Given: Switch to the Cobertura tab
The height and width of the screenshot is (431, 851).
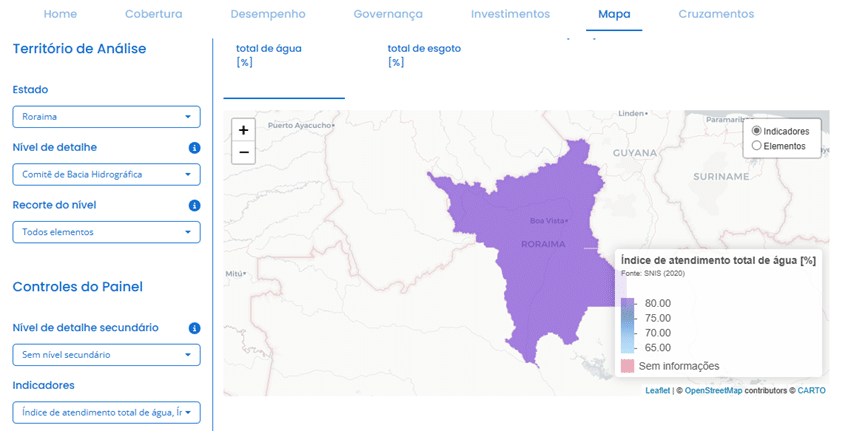Looking at the screenshot, I should point(153,14).
